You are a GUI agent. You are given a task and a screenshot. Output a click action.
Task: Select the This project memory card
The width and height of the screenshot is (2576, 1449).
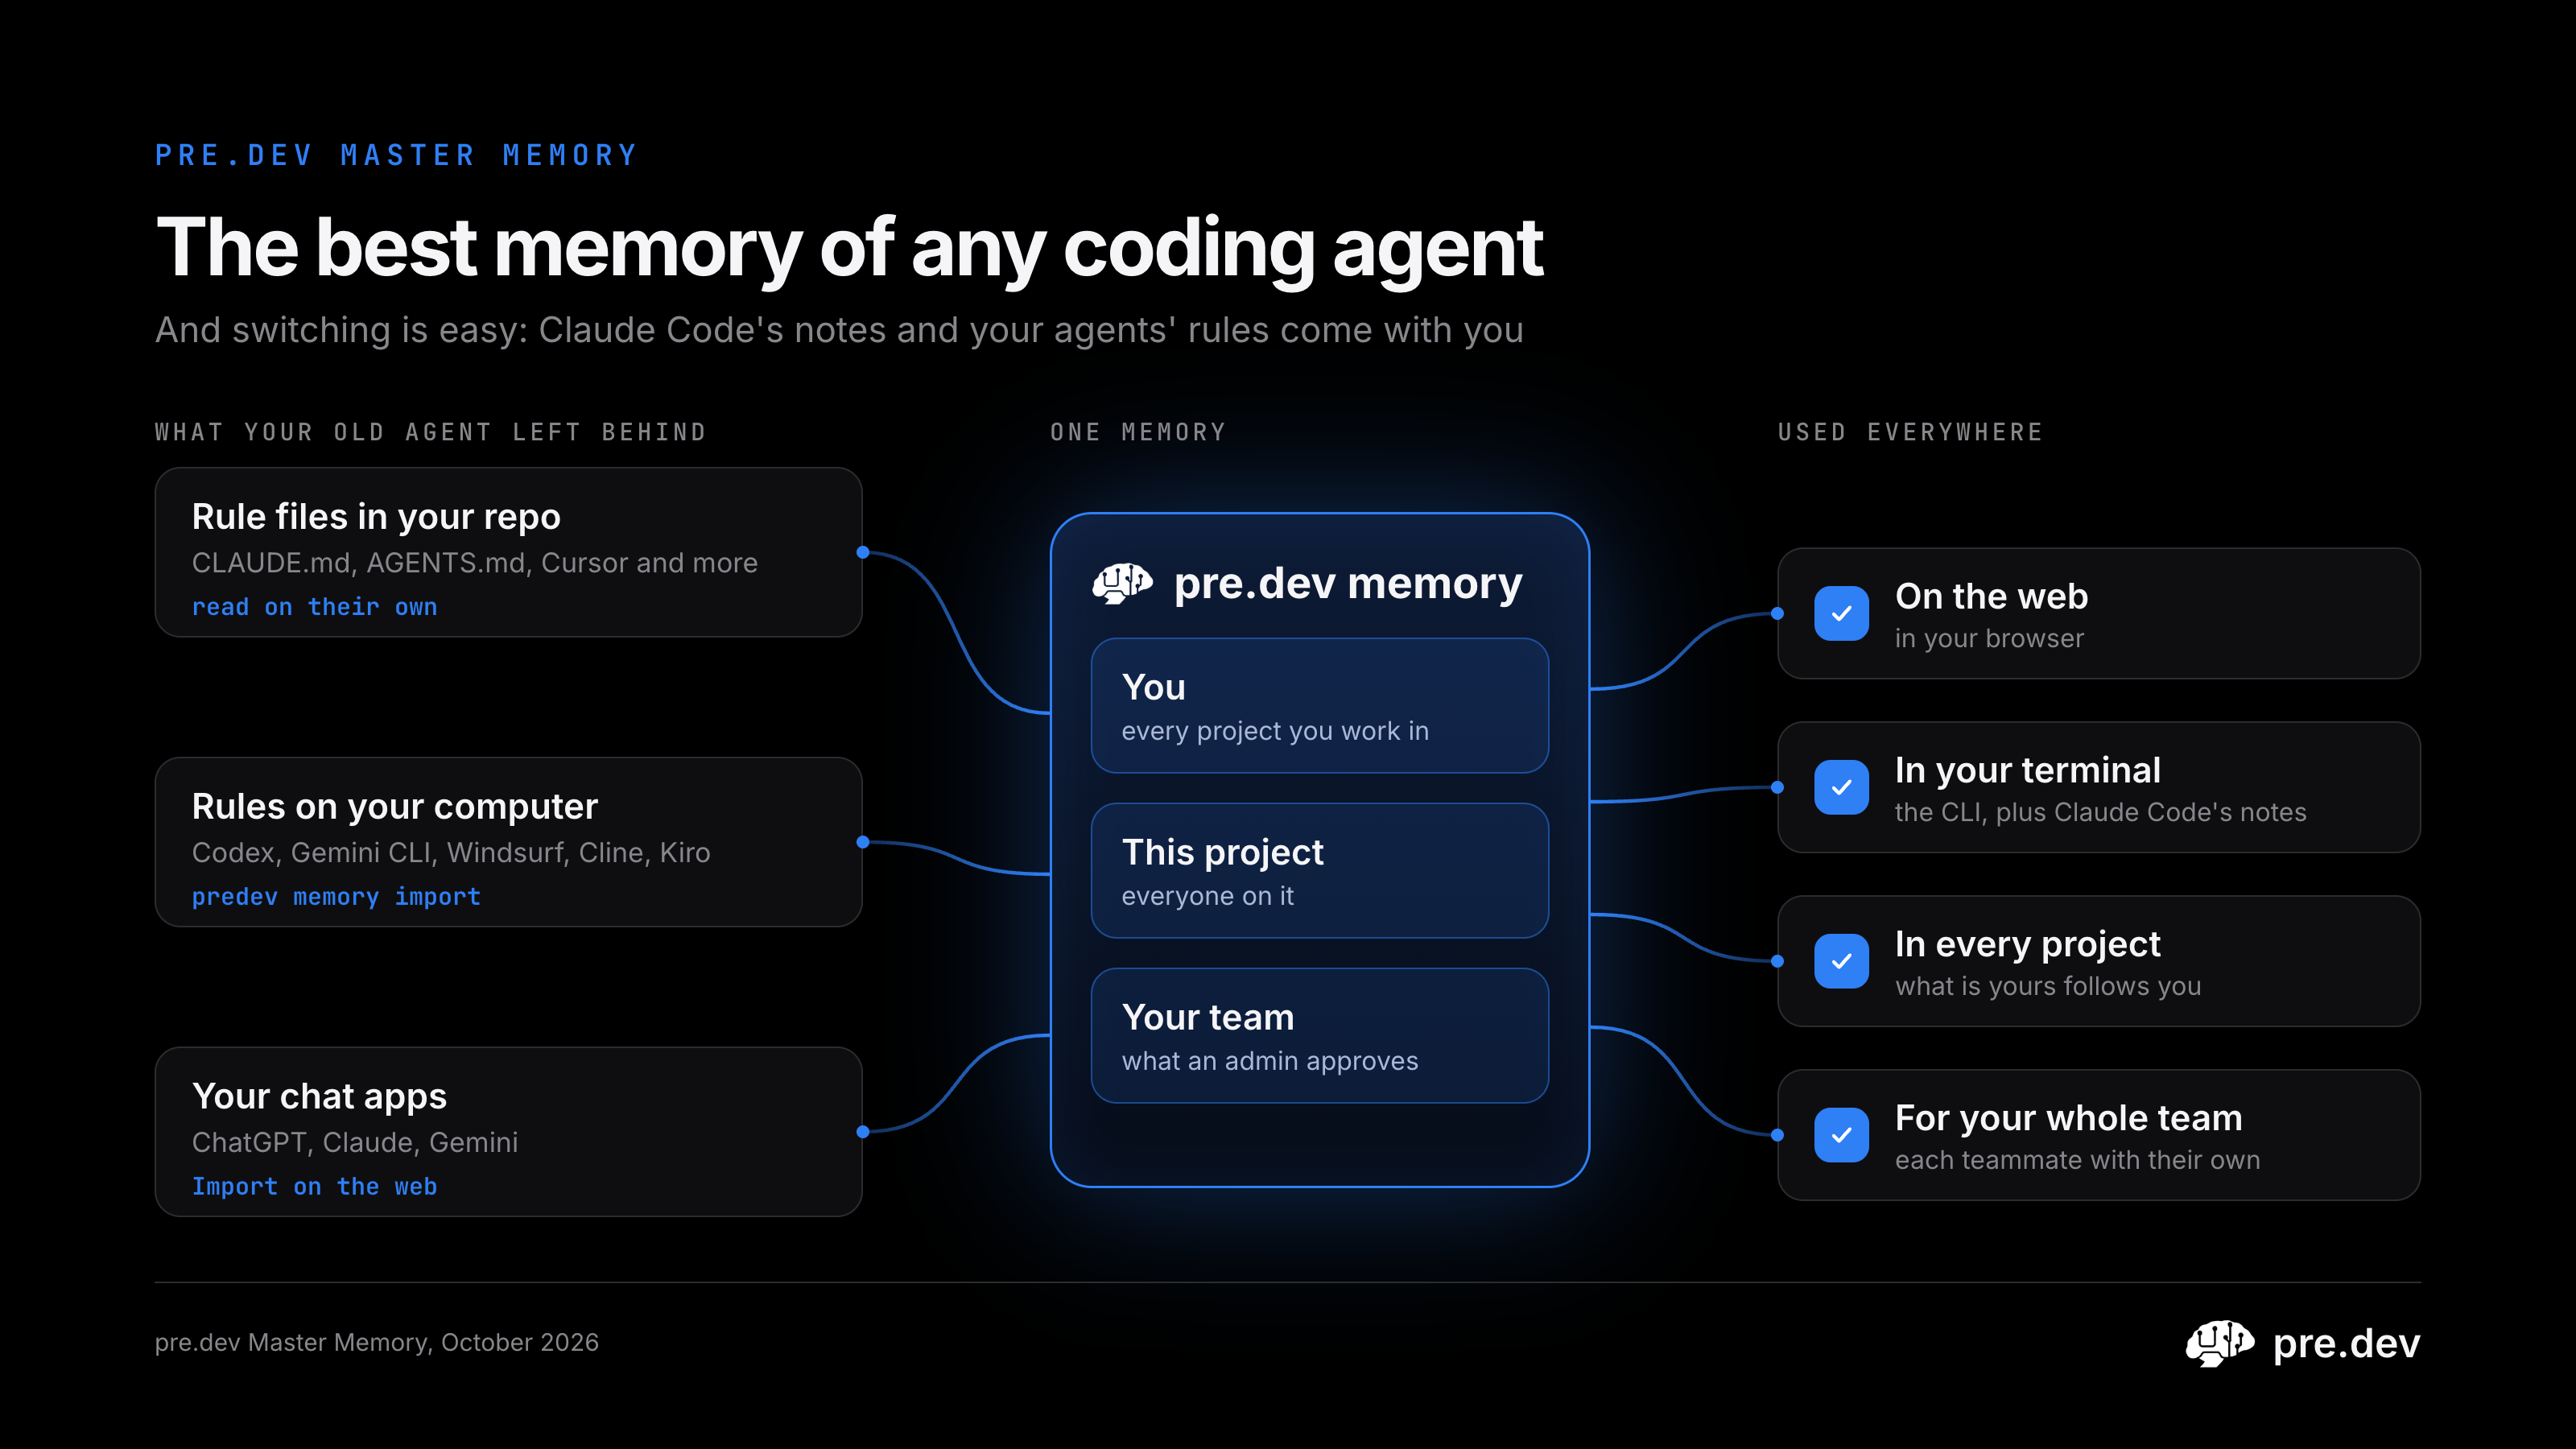1320,870
